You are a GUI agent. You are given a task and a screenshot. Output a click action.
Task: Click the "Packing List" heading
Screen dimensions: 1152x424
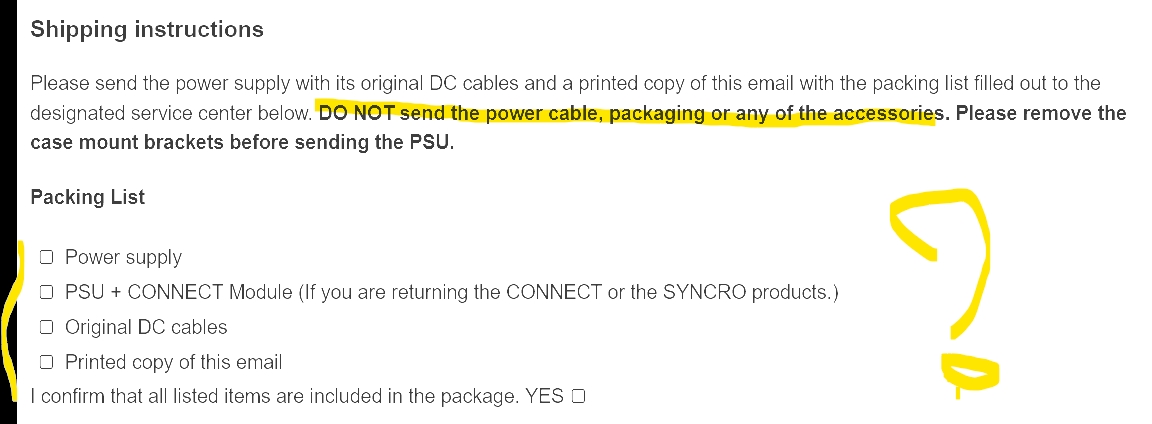pyautogui.click(x=88, y=197)
